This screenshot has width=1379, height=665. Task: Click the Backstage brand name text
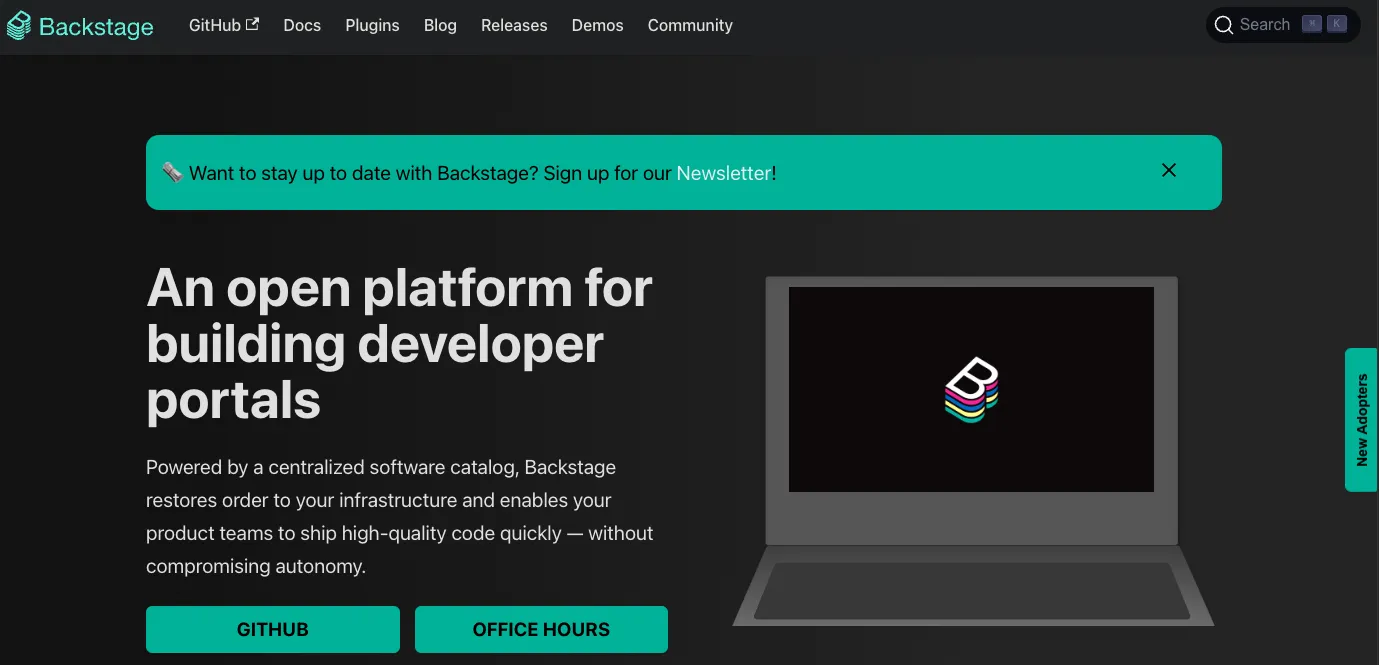pos(96,27)
